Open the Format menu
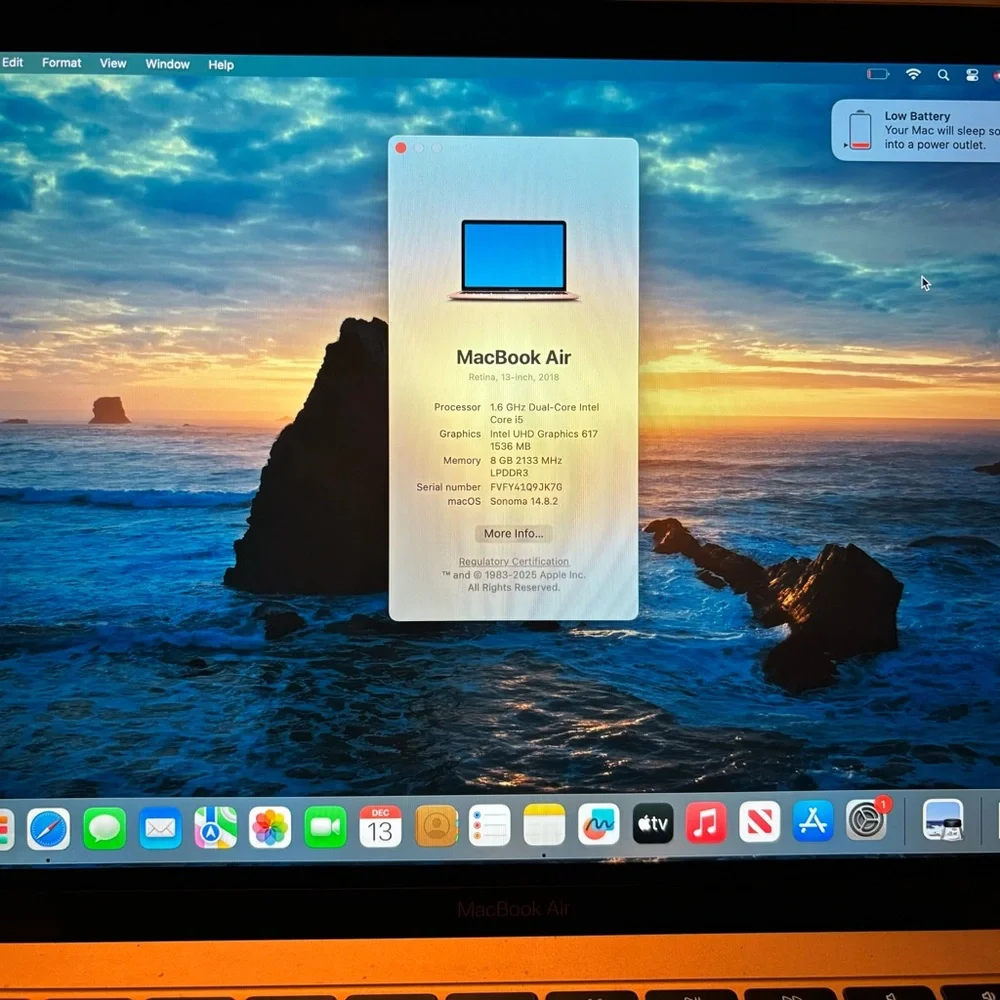 pyautogui.click(x=62, y=62)
